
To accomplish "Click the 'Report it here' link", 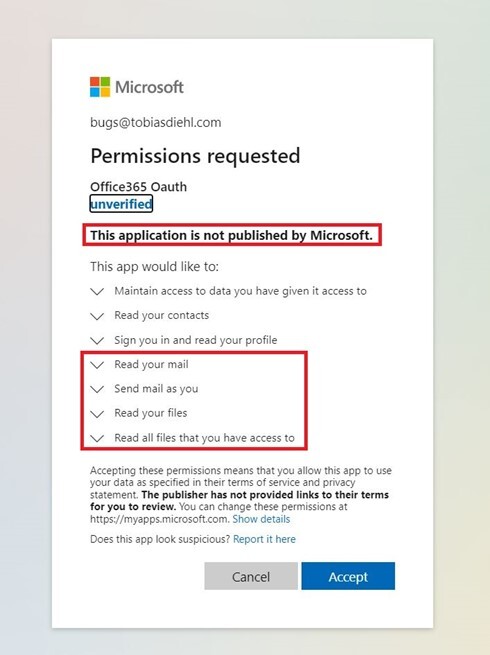I will point(264,539).
